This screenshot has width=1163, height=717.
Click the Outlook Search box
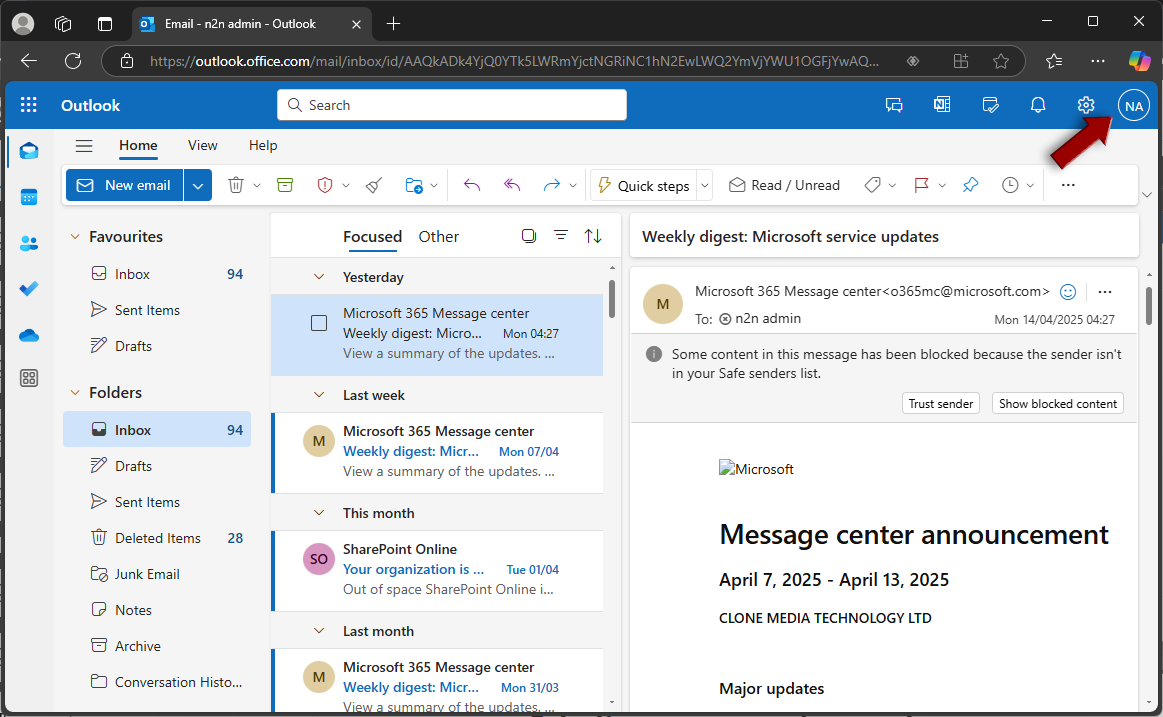click(x=452, y=105)
